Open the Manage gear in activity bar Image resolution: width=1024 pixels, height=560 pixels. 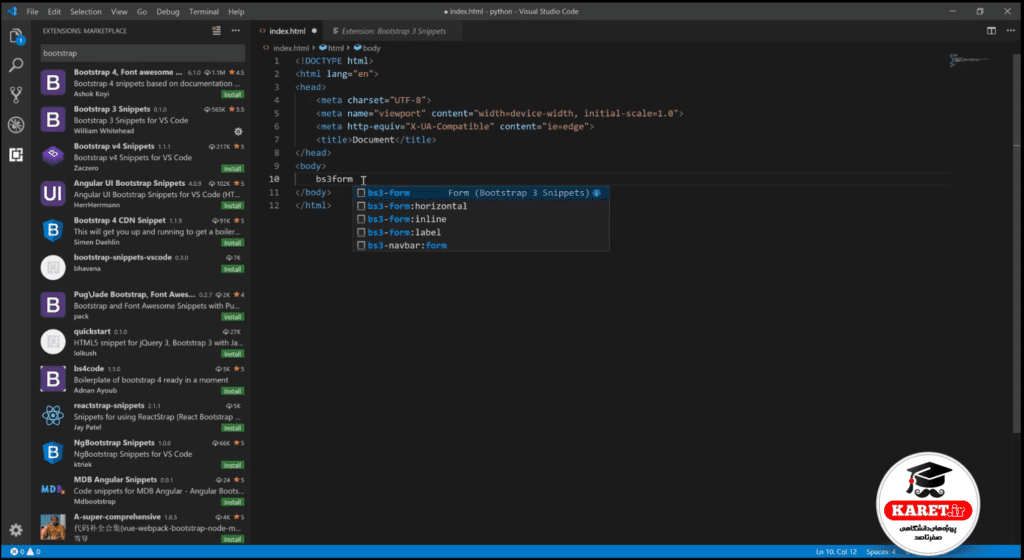[x=16, y=530]
